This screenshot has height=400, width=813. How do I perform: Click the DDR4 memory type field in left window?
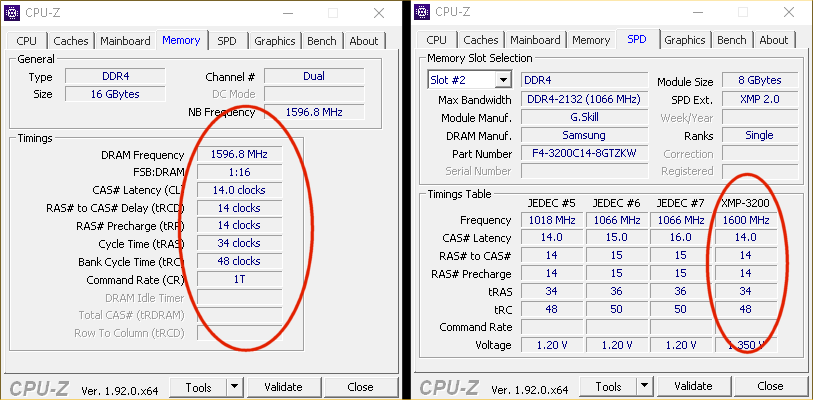[x=115, y=76]
